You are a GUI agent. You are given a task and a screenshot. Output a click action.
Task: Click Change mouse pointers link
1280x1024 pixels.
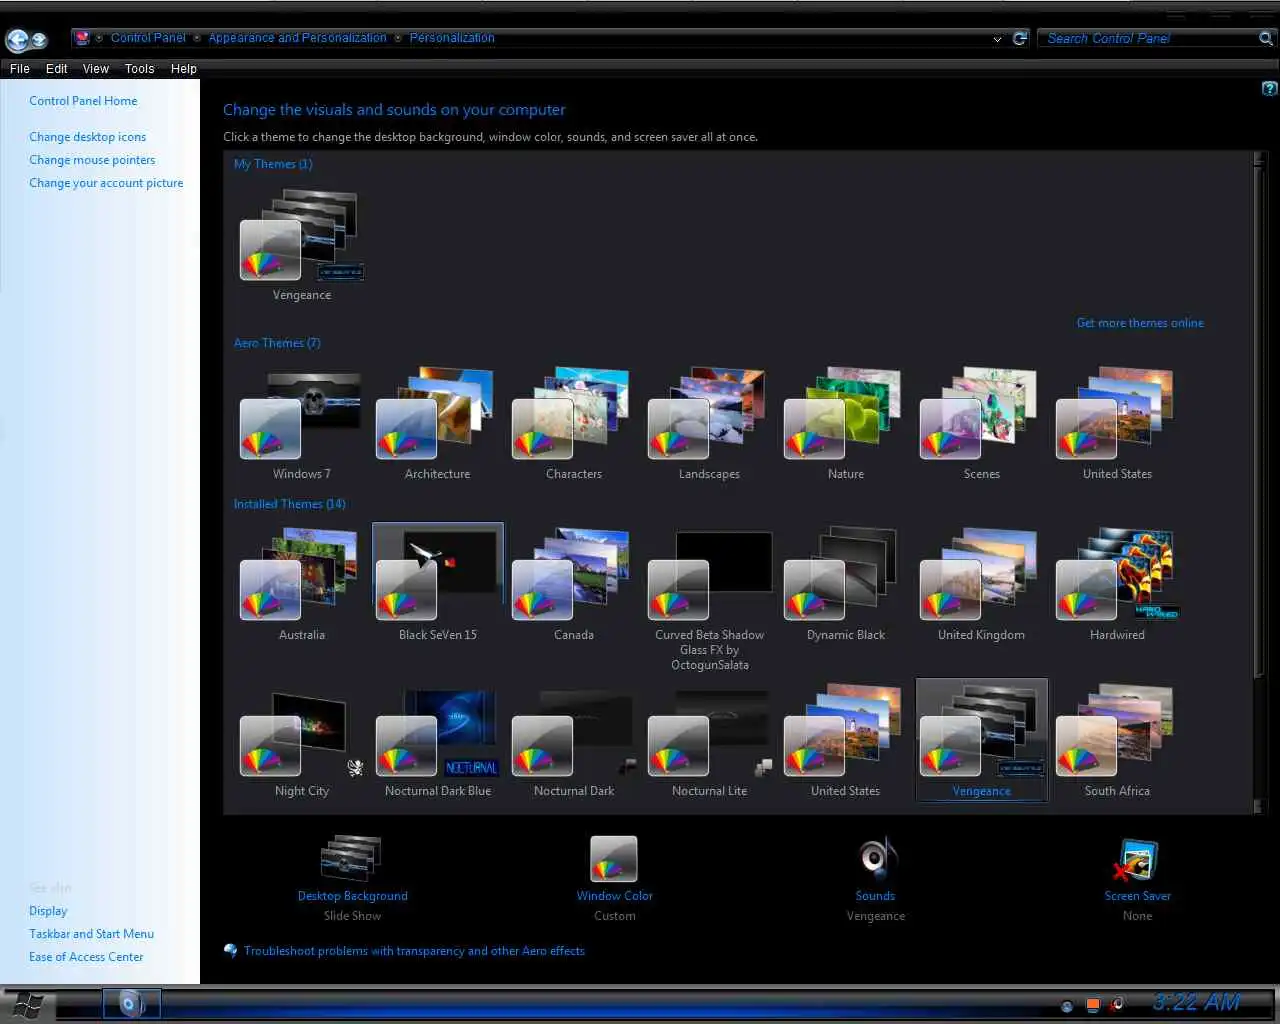tap(92, 160)
